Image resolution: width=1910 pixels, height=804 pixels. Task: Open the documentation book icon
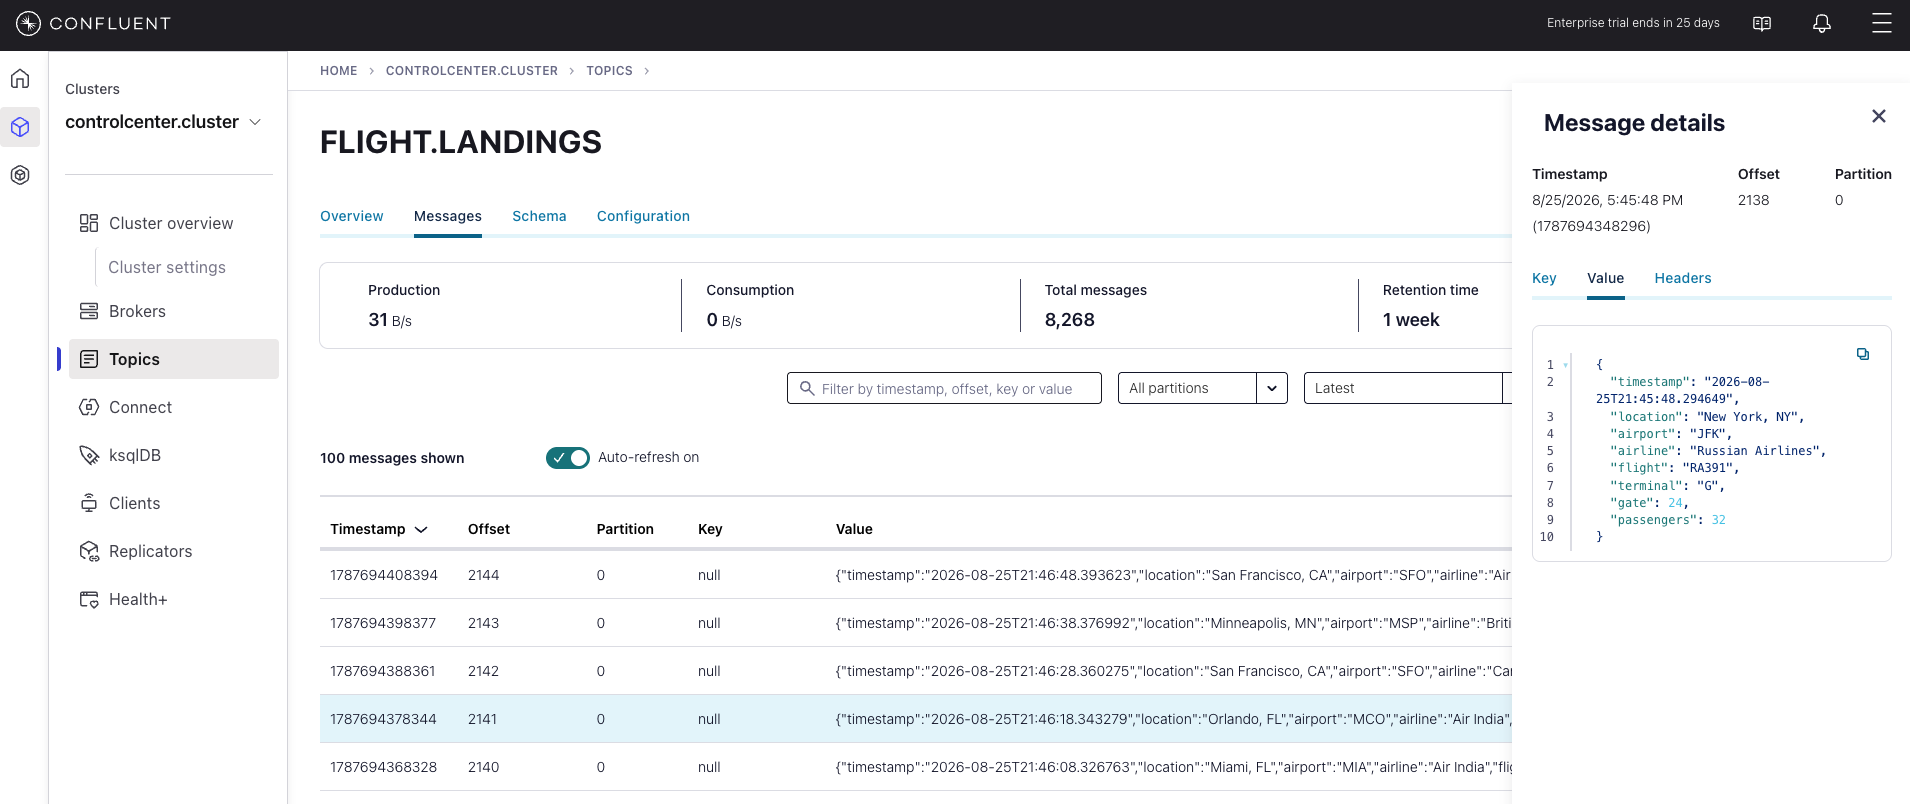tap(1762, 23)
